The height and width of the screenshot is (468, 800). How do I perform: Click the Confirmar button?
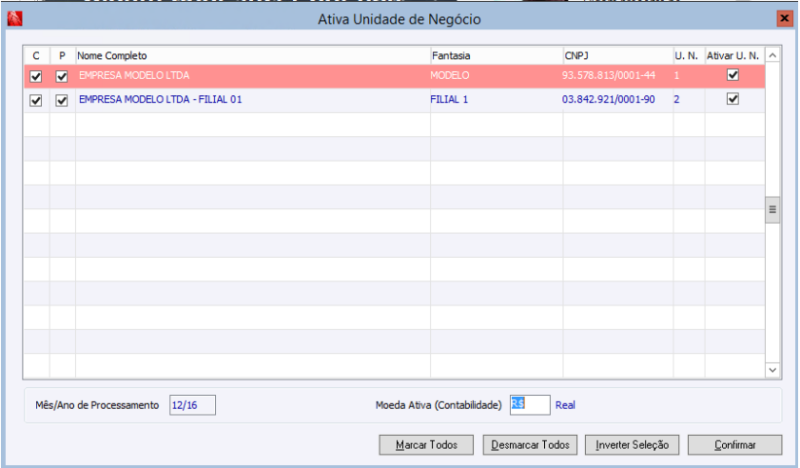(735, 445)
